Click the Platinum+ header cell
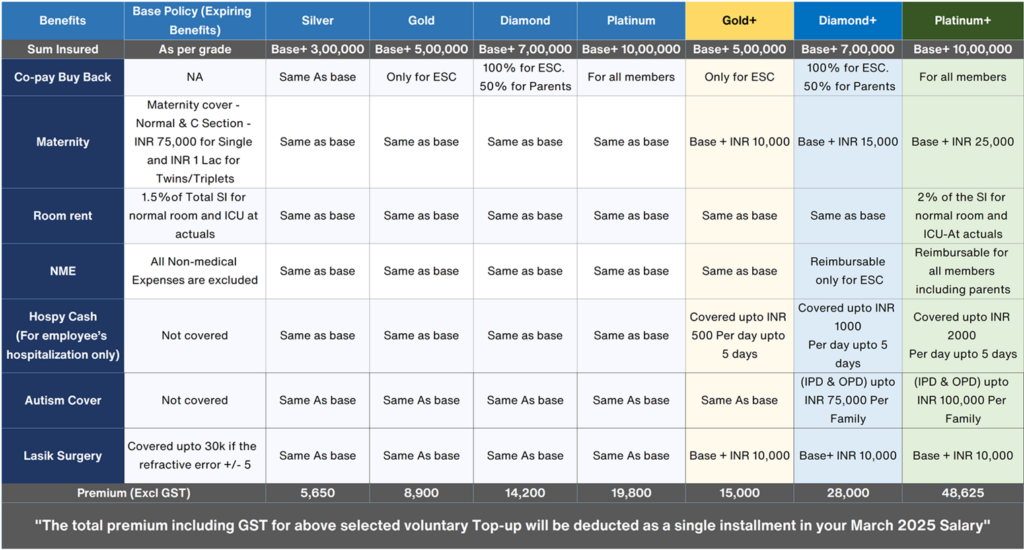Screen dimensions: 1024x550 click(963, 21)
